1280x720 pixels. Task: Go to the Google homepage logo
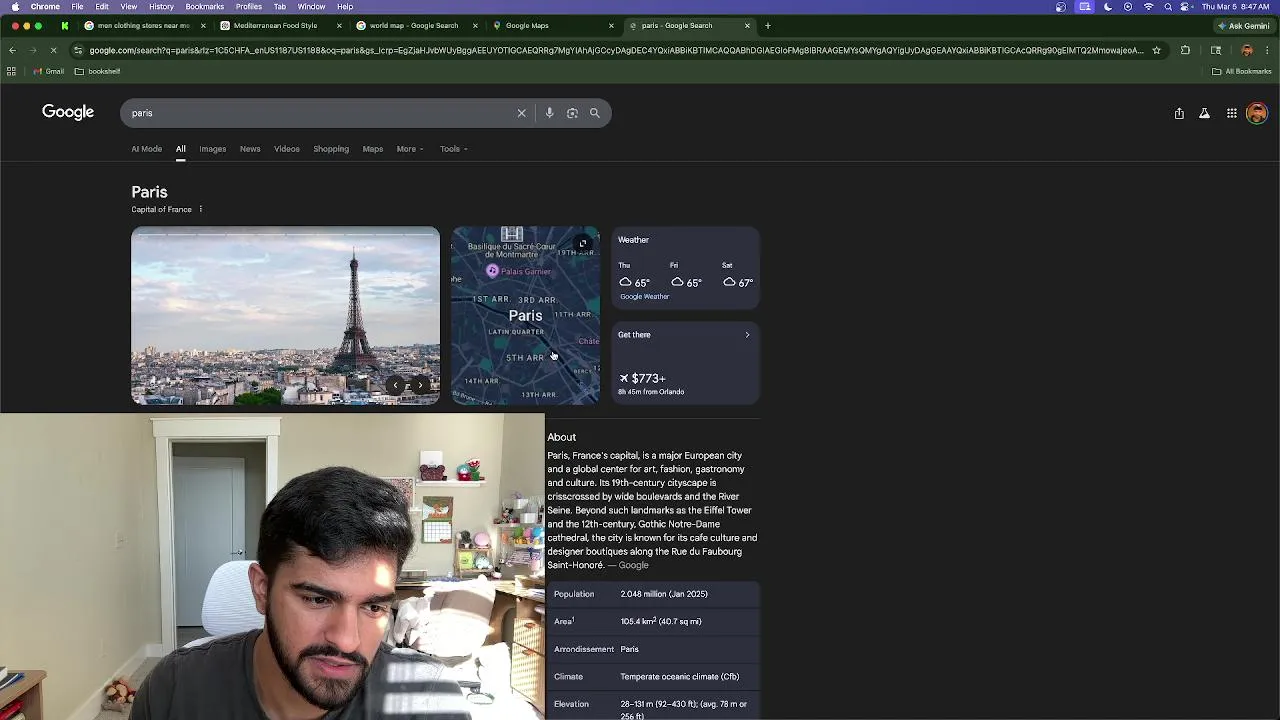point(68,112)
